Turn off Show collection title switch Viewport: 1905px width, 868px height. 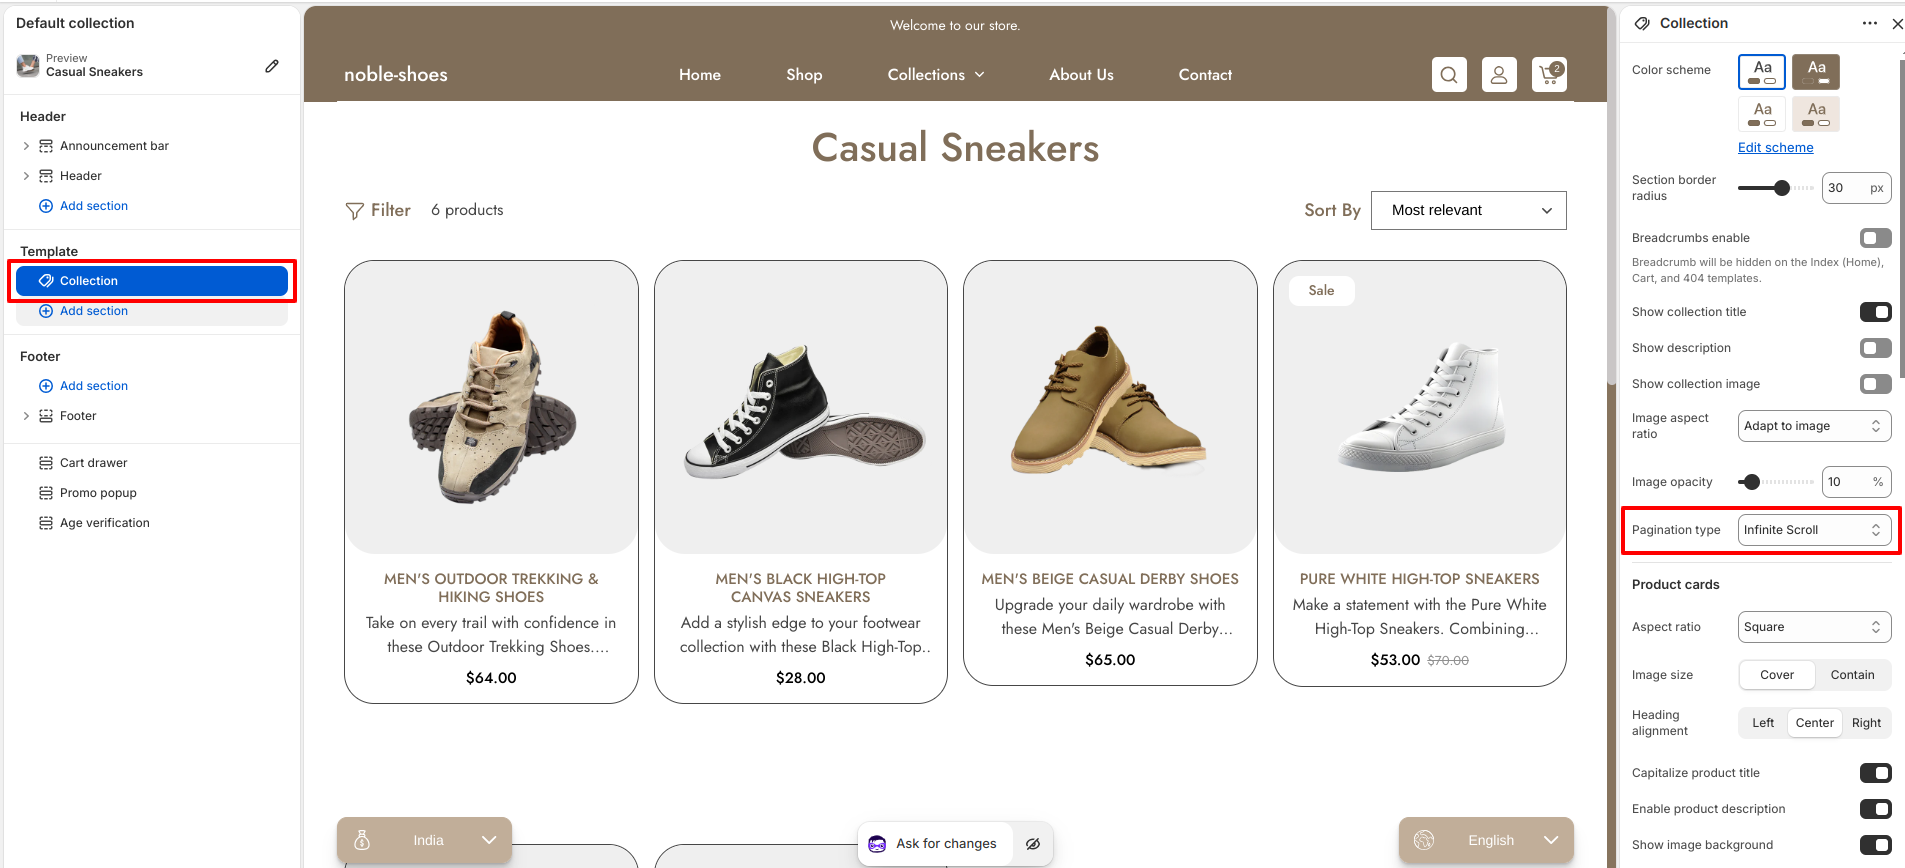[x=1875, y=312]
